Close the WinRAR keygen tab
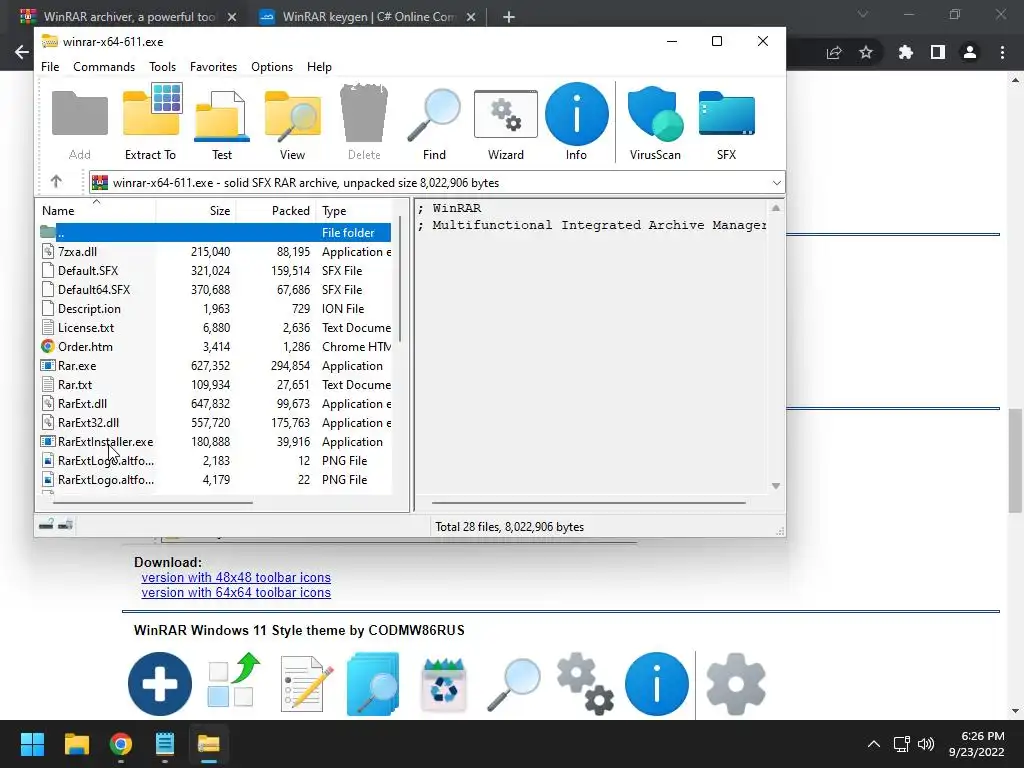 [x=471, y=17]
